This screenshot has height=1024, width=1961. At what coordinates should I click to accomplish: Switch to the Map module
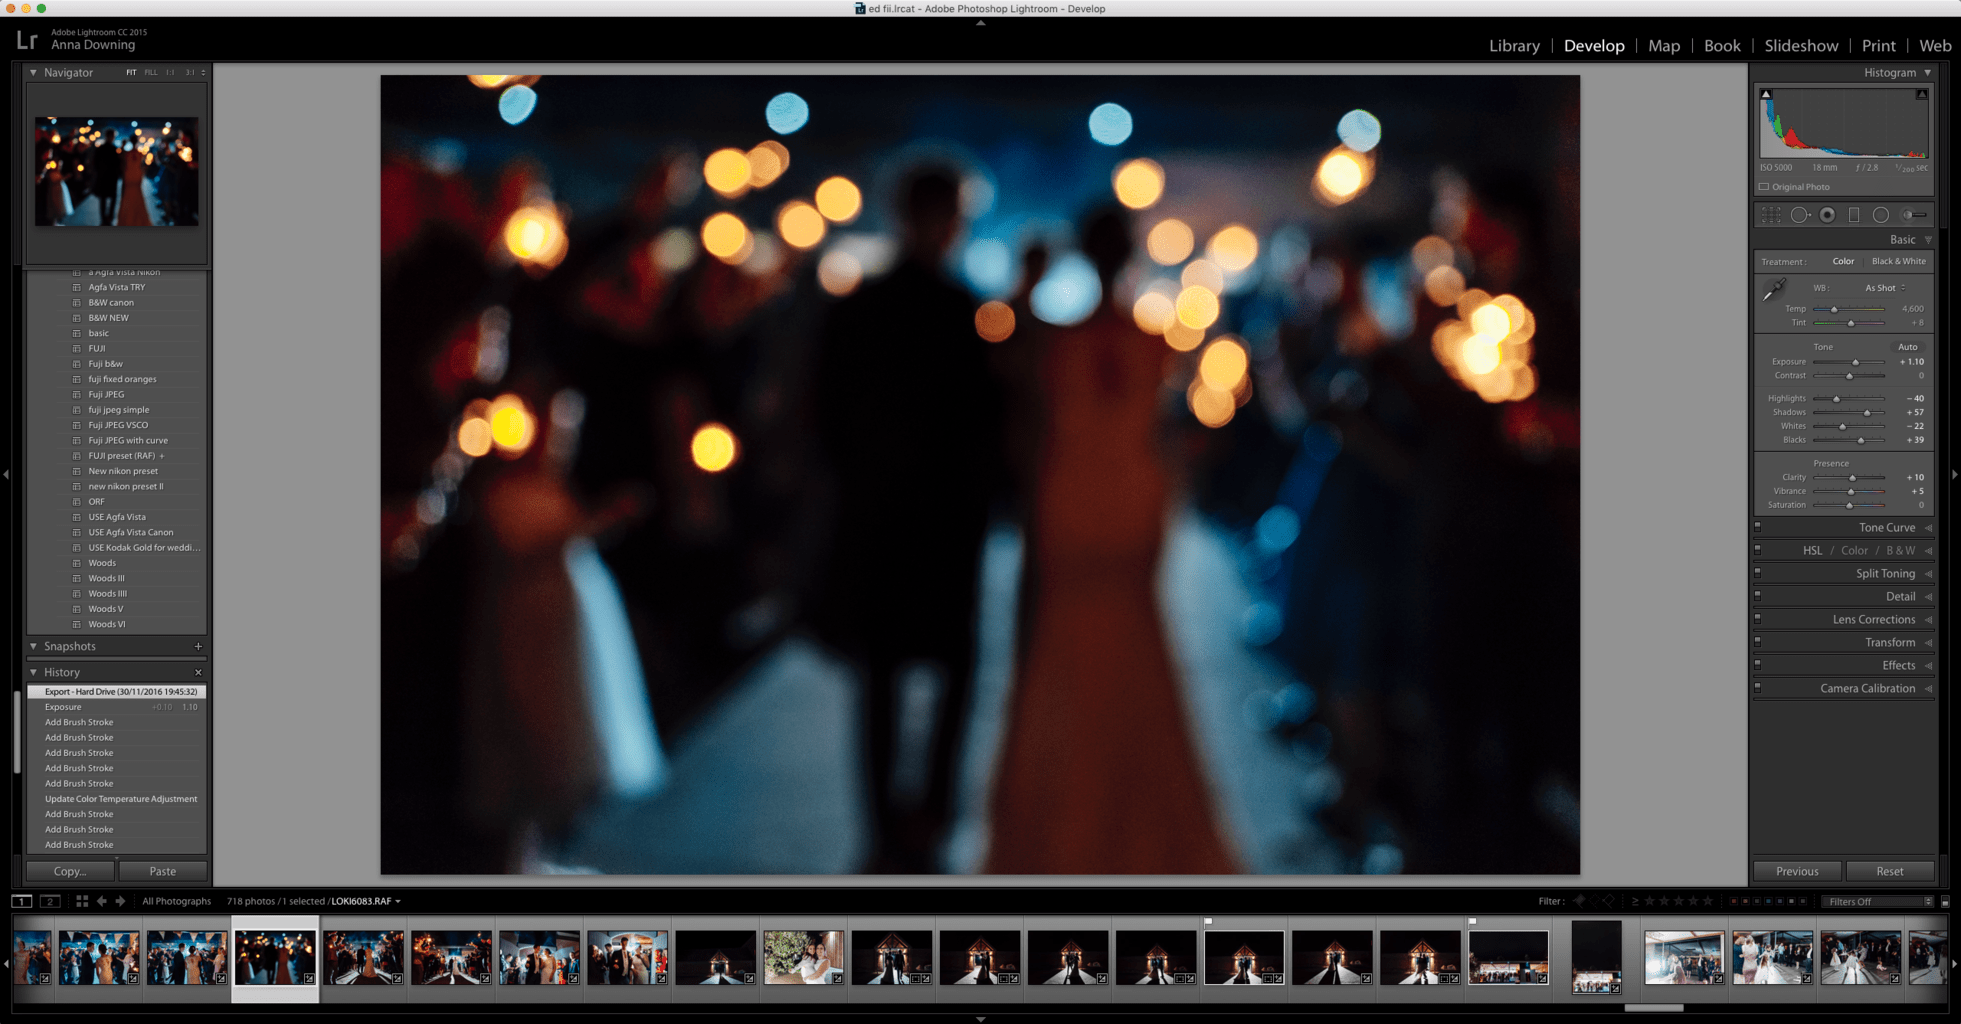tap(1664, 46)
